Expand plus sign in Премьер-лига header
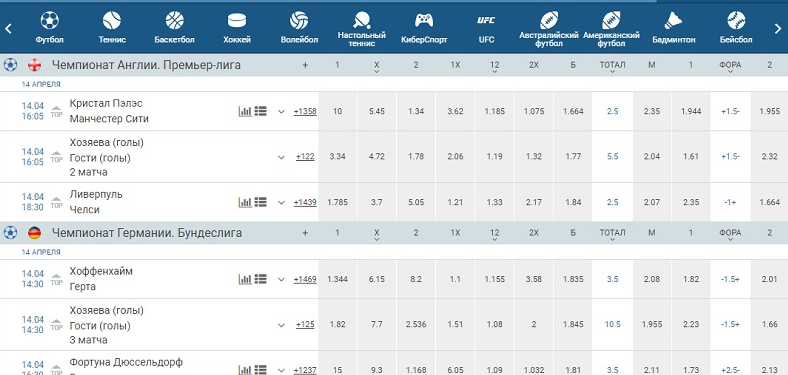Screen dimensions: 788x375 coord(305,65)
